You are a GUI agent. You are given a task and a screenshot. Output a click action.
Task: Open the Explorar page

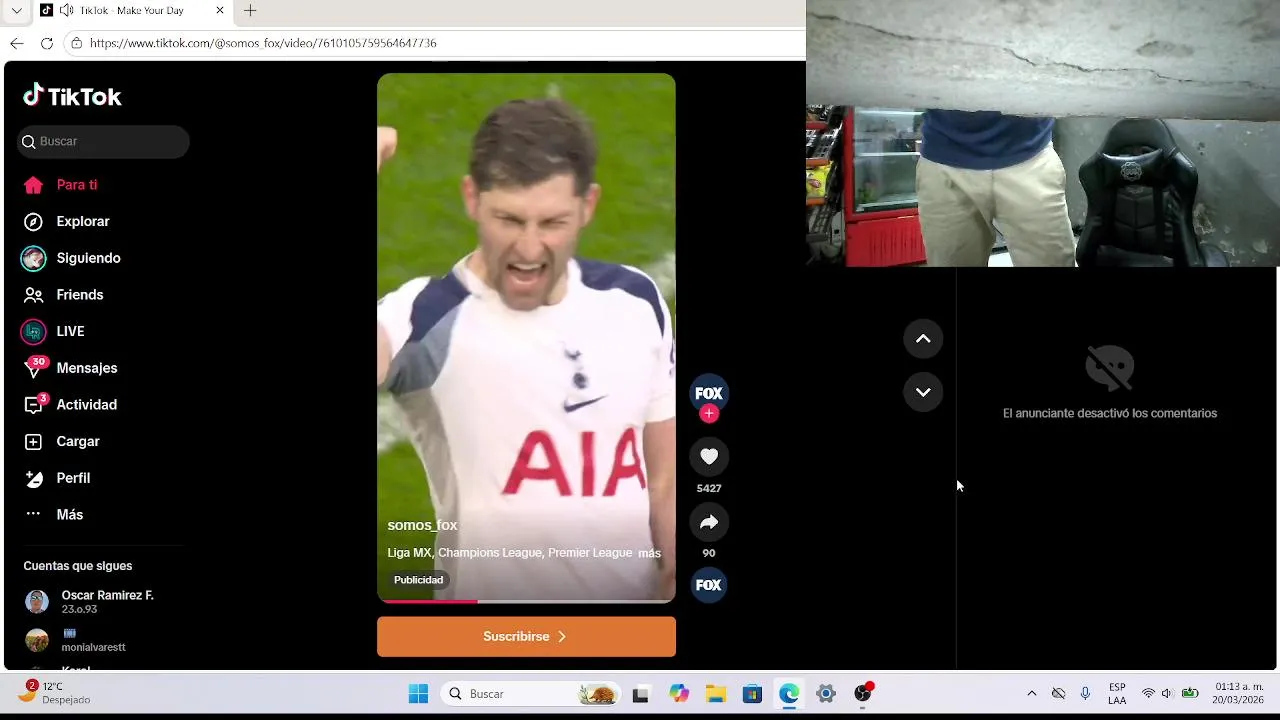[66, 221]
